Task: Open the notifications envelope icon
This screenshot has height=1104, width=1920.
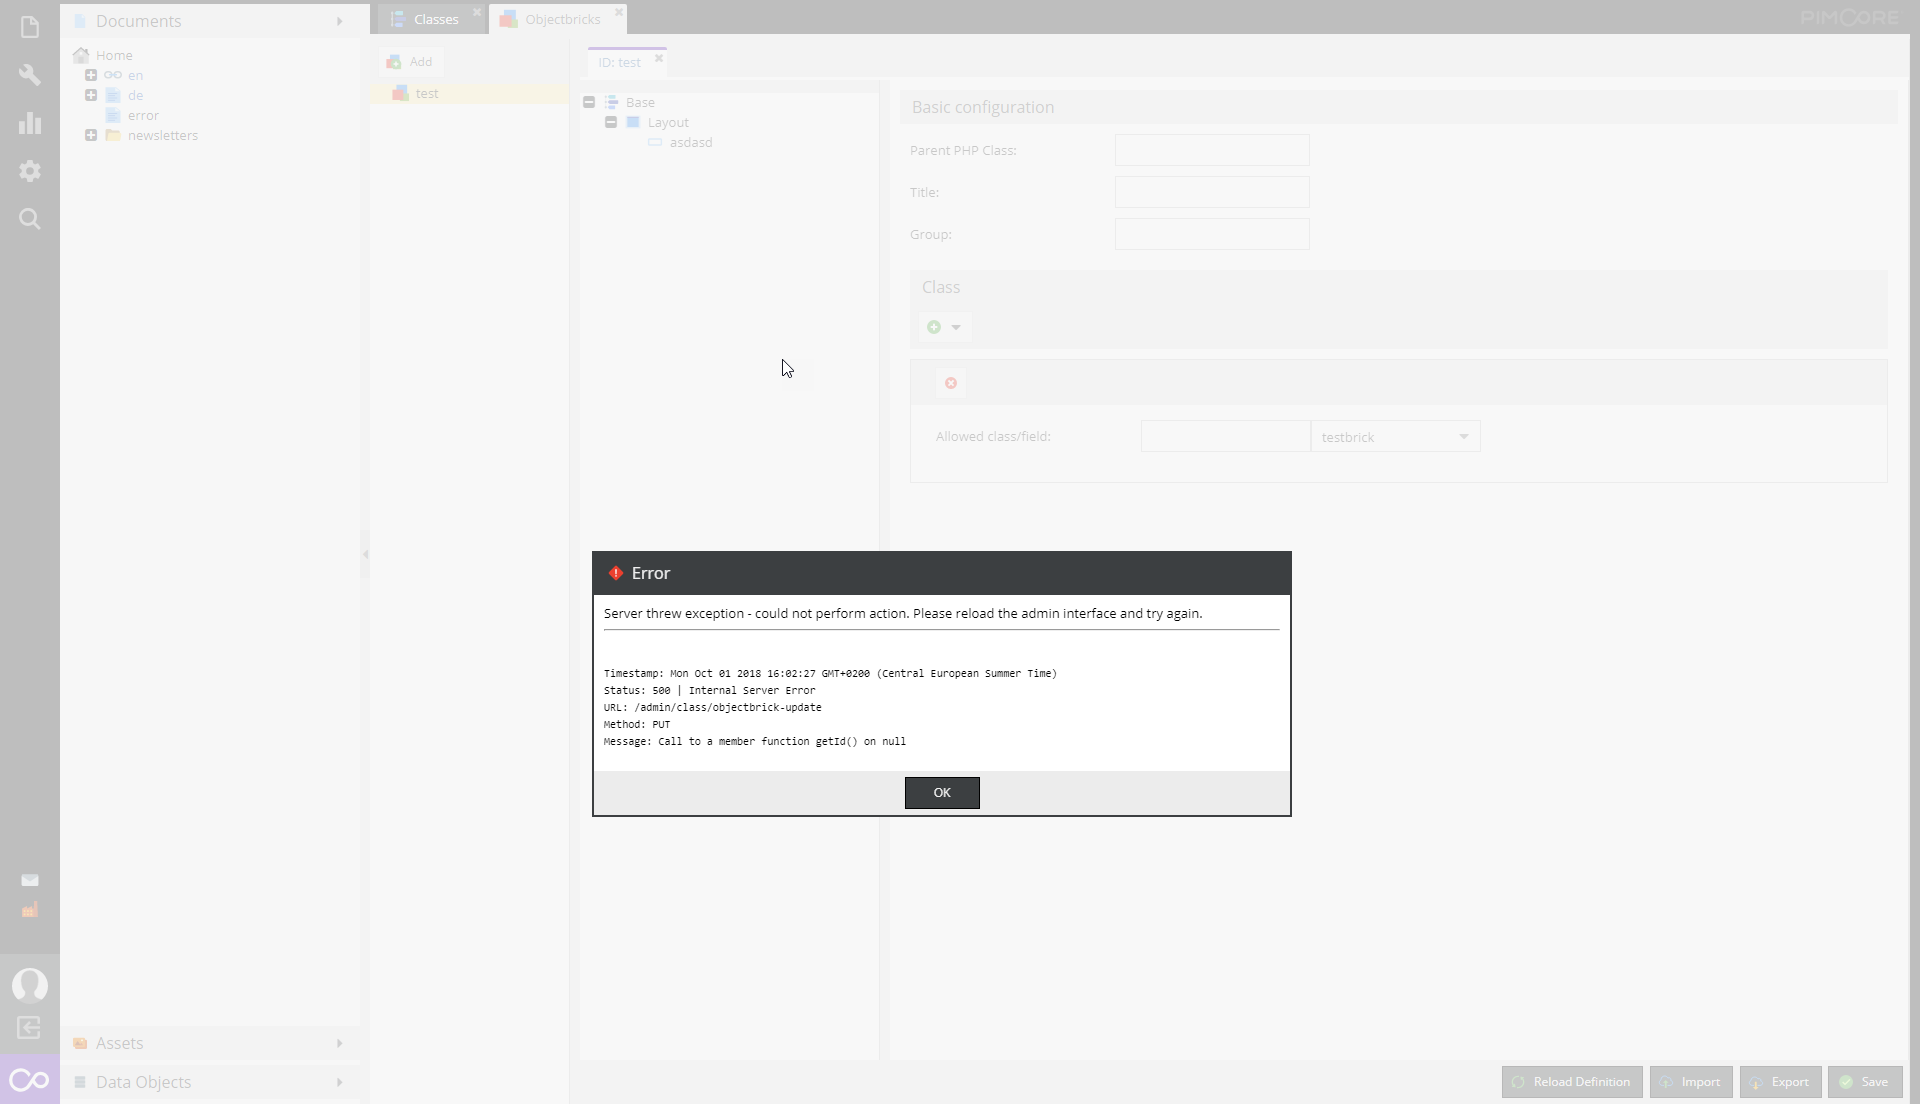Action: [30, 880]
